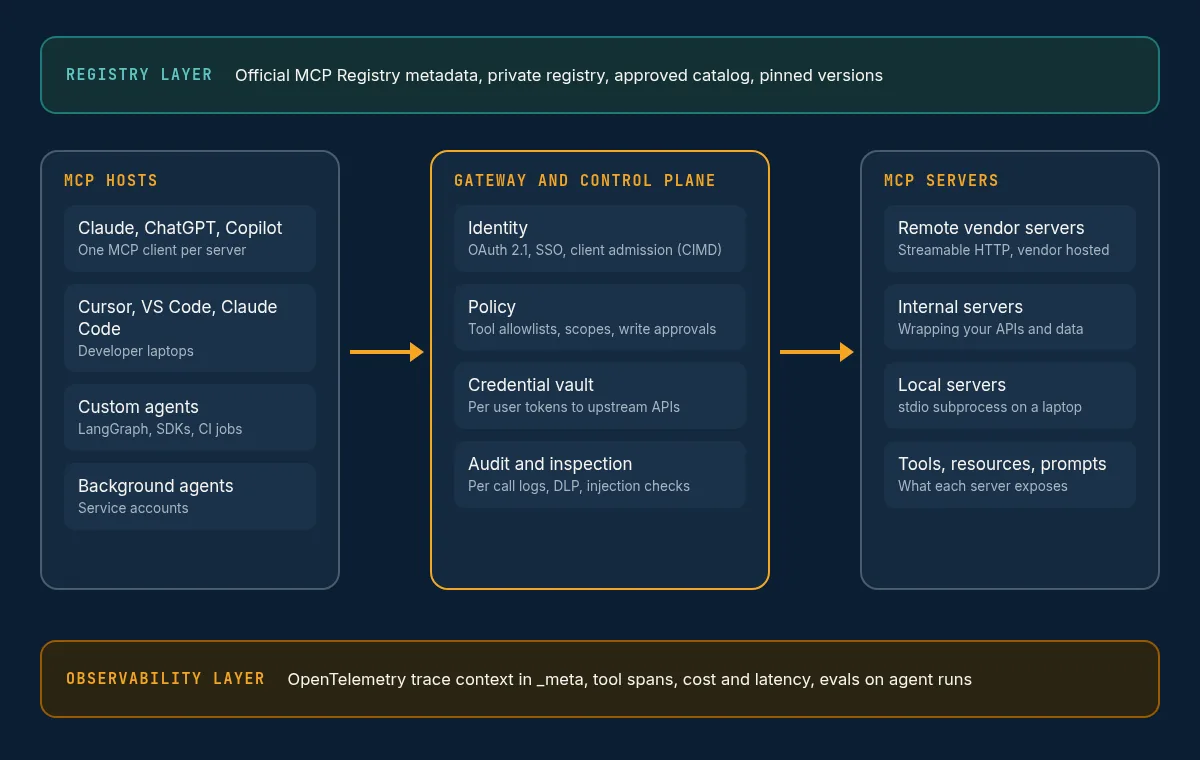Click 'OAuth 2.1, SSO, client admission (CIMD)' text
Image resolution: width=1200 pixels, height=760 pixels.
595,250
